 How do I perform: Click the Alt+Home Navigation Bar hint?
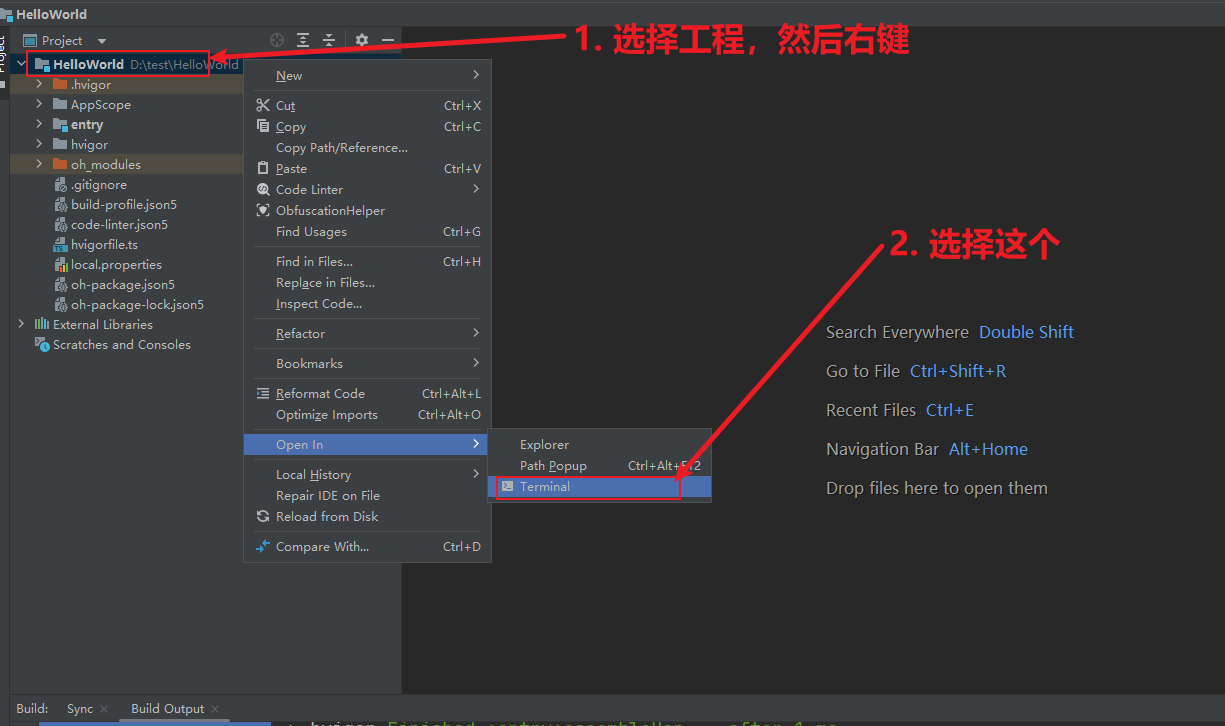pyautogui.click(x=988, y=449)
